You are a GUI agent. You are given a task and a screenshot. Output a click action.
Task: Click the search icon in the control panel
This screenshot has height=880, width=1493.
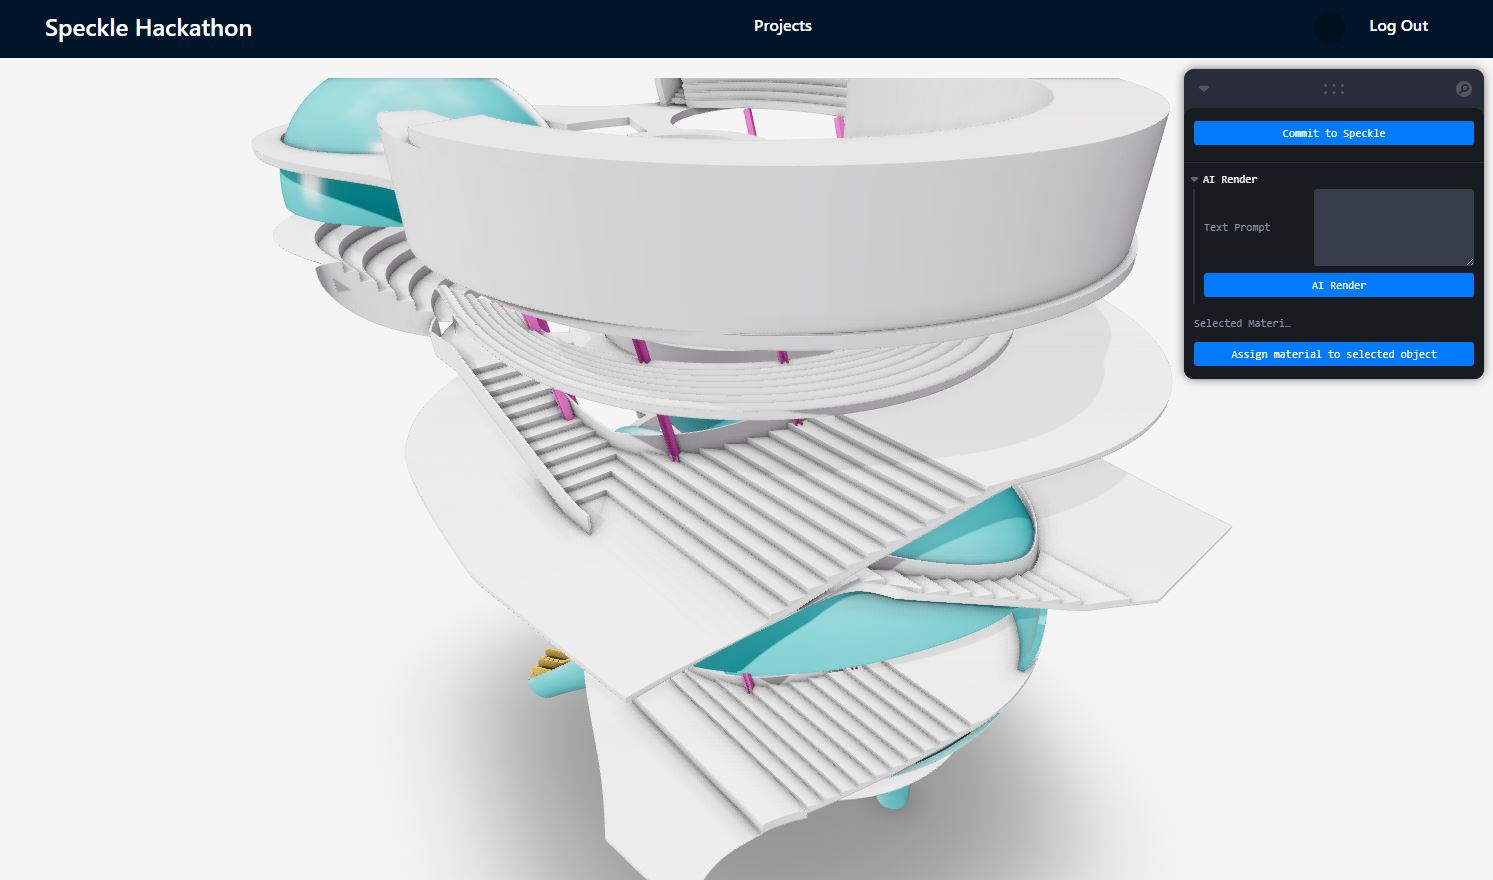coord(1463,89)
